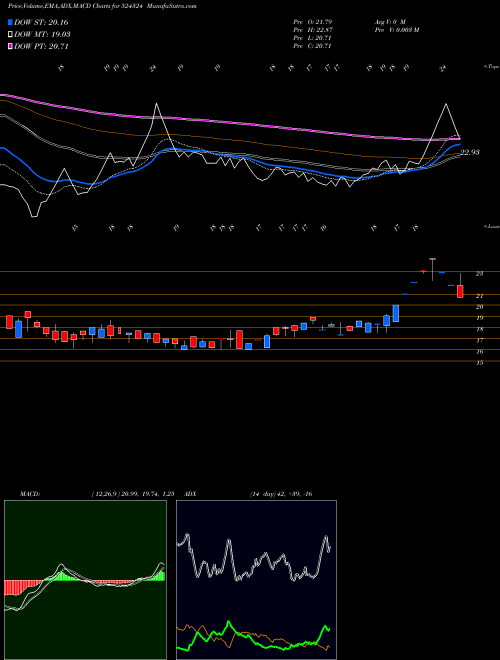
Task: Click the 'Pre L: 20.71' value
Action: click(x=312, y=38)
